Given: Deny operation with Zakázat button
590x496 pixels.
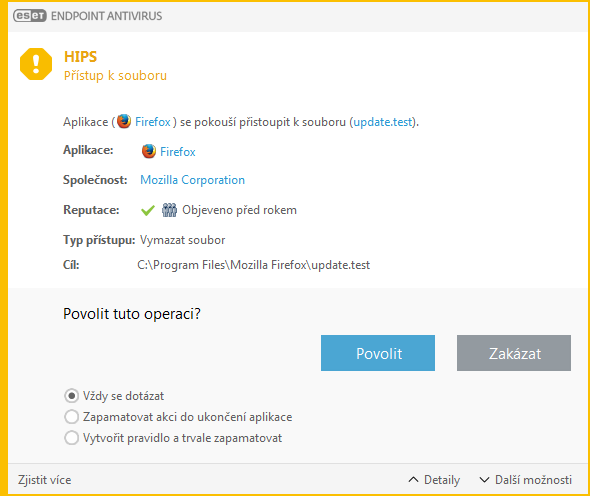Looking at the screenshot, I should pyautogui.click(x=514, y=353).
